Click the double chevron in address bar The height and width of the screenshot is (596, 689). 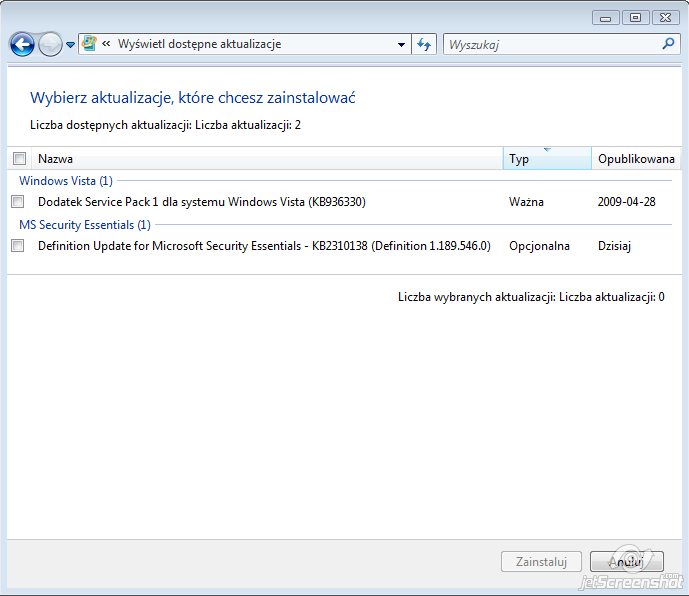coord(106,44)
